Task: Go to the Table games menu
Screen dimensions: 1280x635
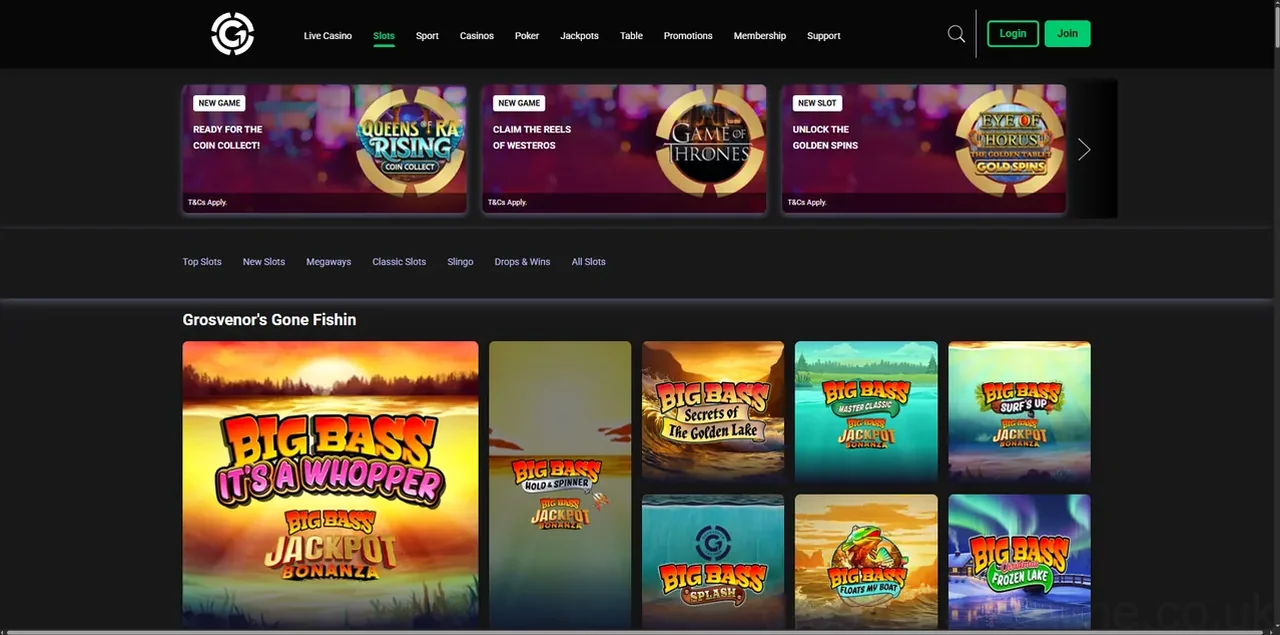Action: pyautogui.click(x=631, y=36)
